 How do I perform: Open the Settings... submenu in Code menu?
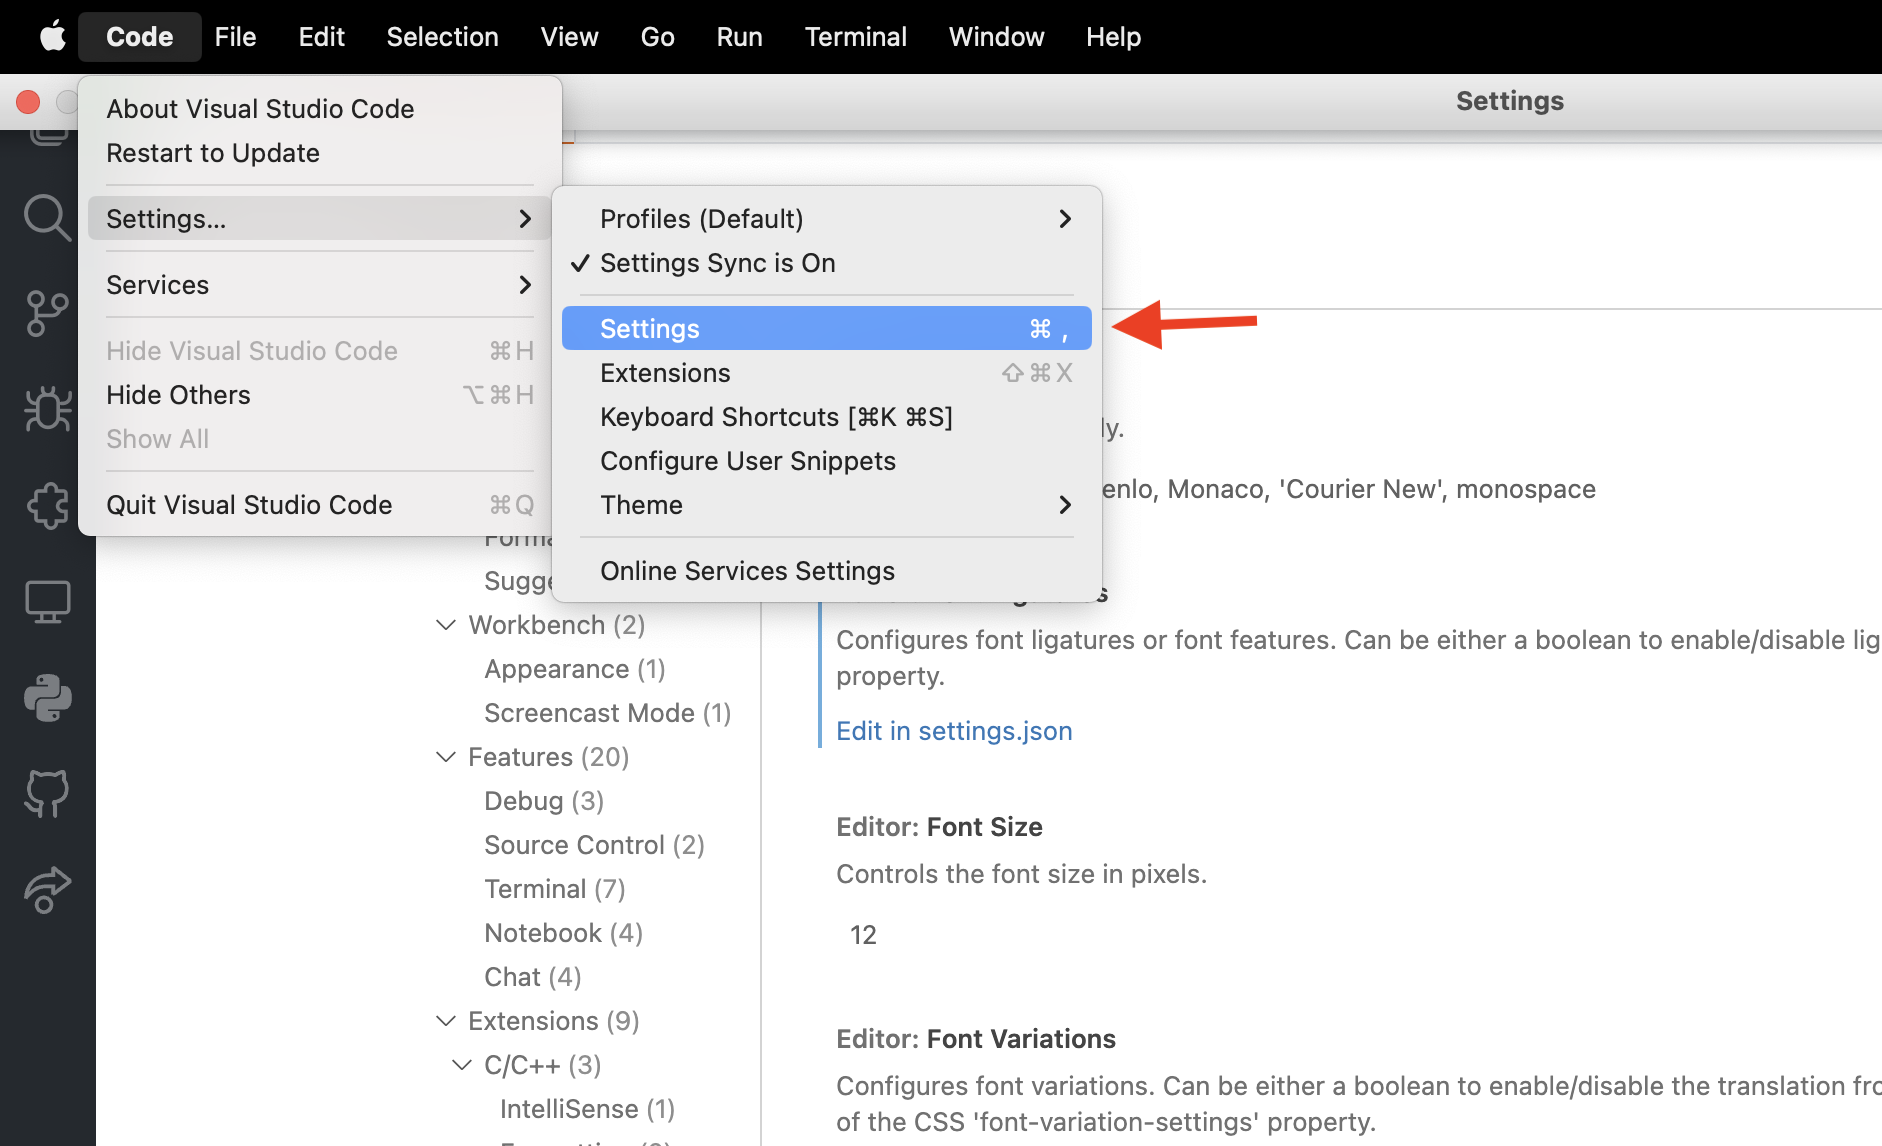coord(319,219)
